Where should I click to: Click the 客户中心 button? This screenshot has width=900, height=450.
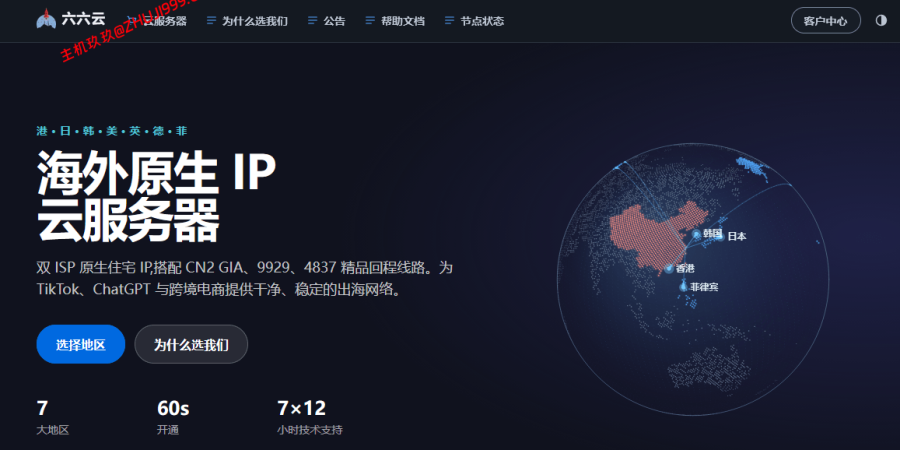(825, 21)
